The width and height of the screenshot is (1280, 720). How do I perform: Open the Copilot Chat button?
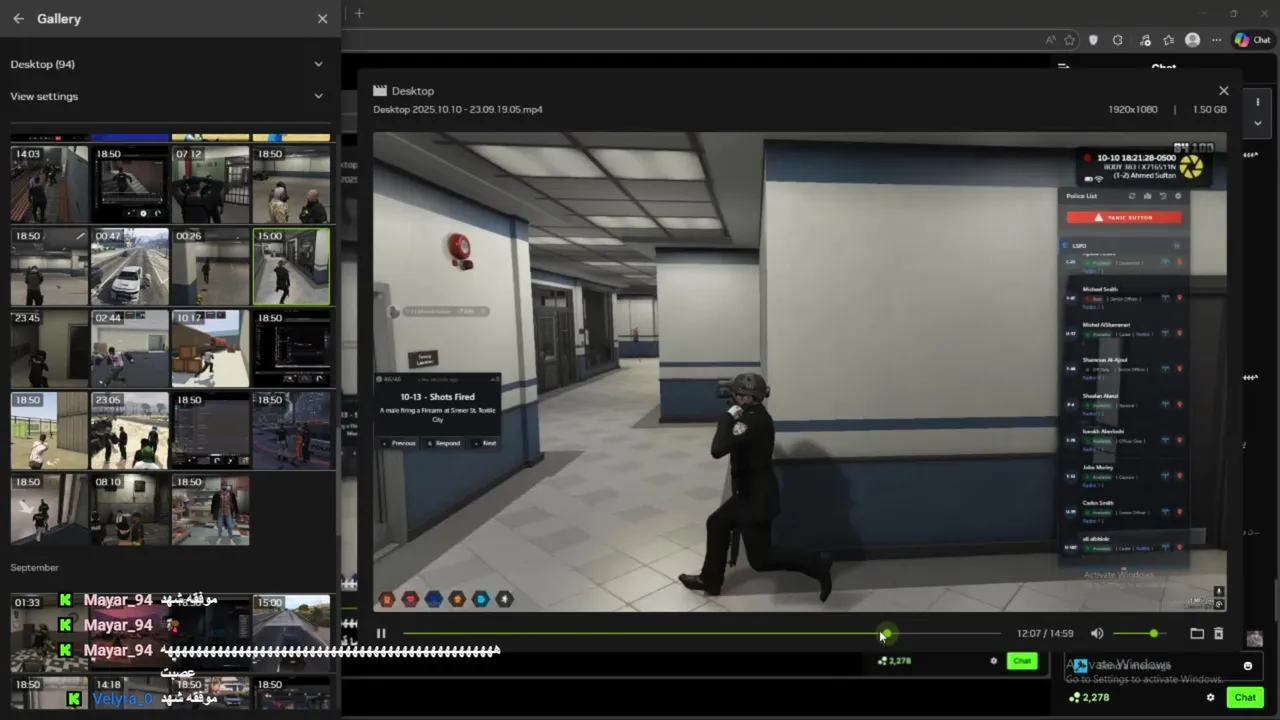(x=1252, y=40)
